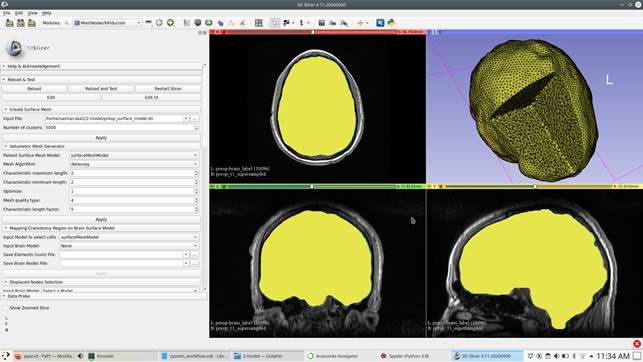The height and width of the screenshot is (362, 643).
Task: Open the File menu
Action: 7,13
